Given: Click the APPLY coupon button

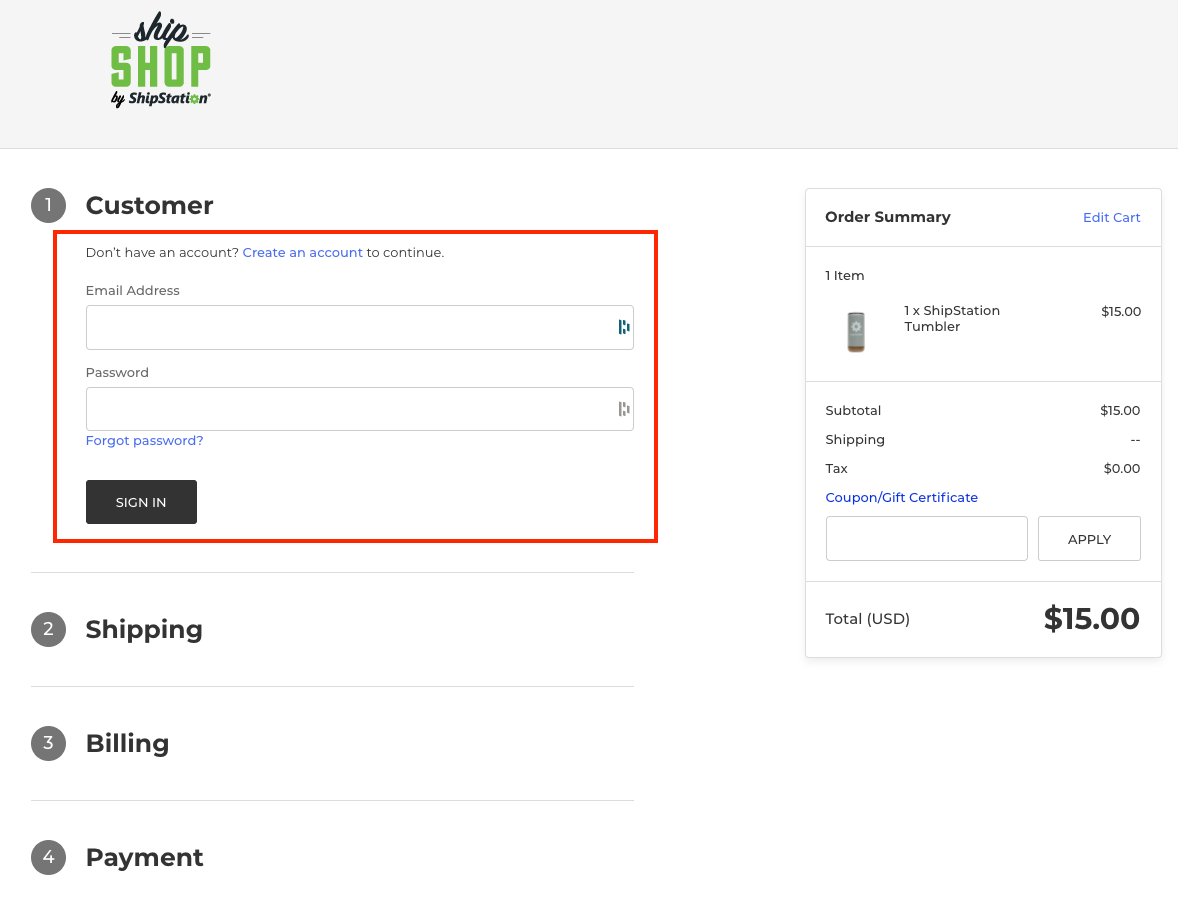Looking at the screenshot, I should coord(1089,538).
